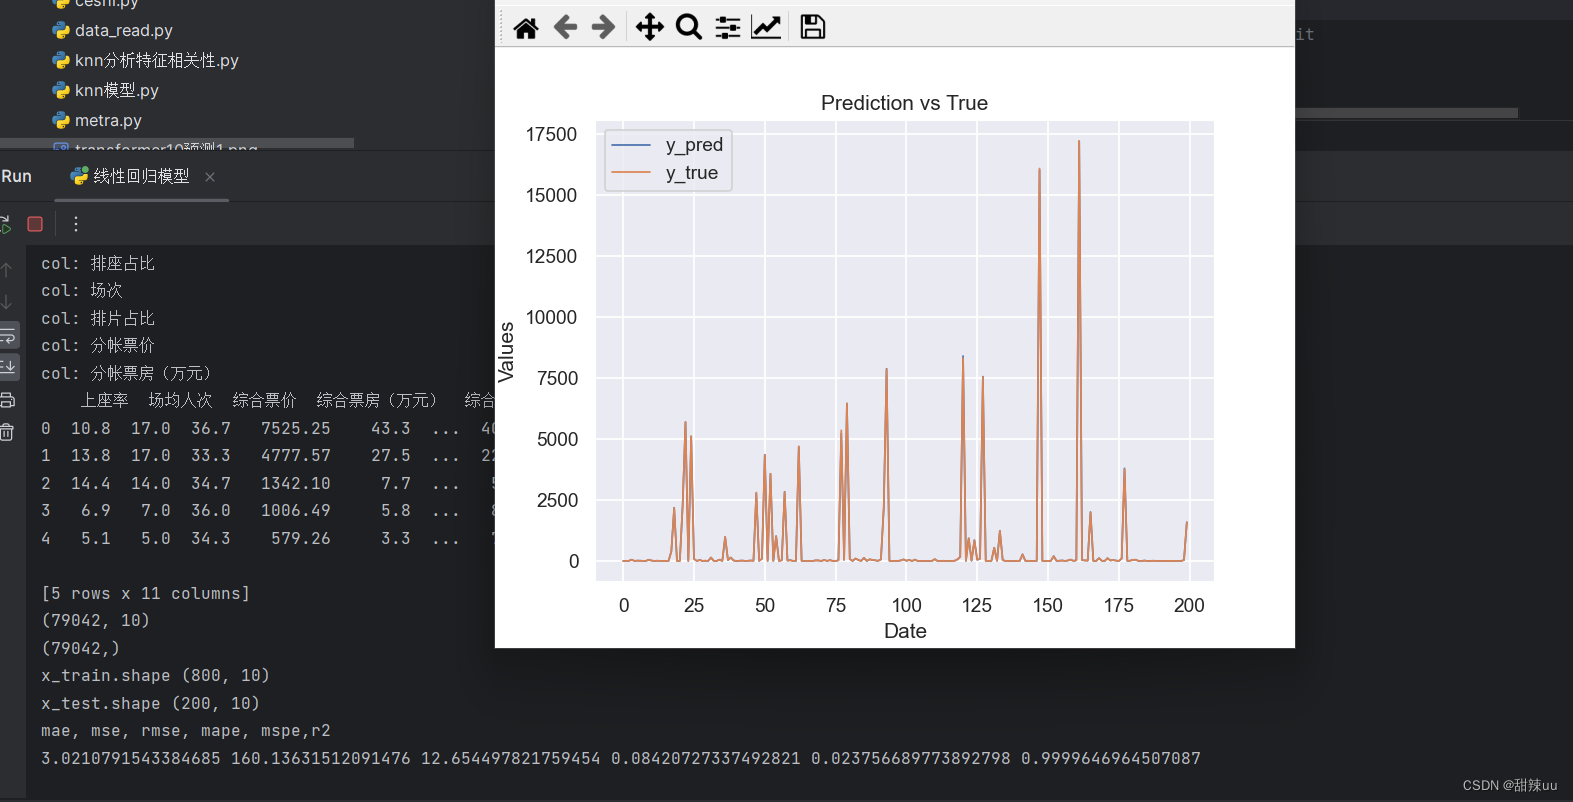Click the r2 value 0.9999646964507087
The height and width of the screenshot is (802, 1573).
(x=1111, y=759)
